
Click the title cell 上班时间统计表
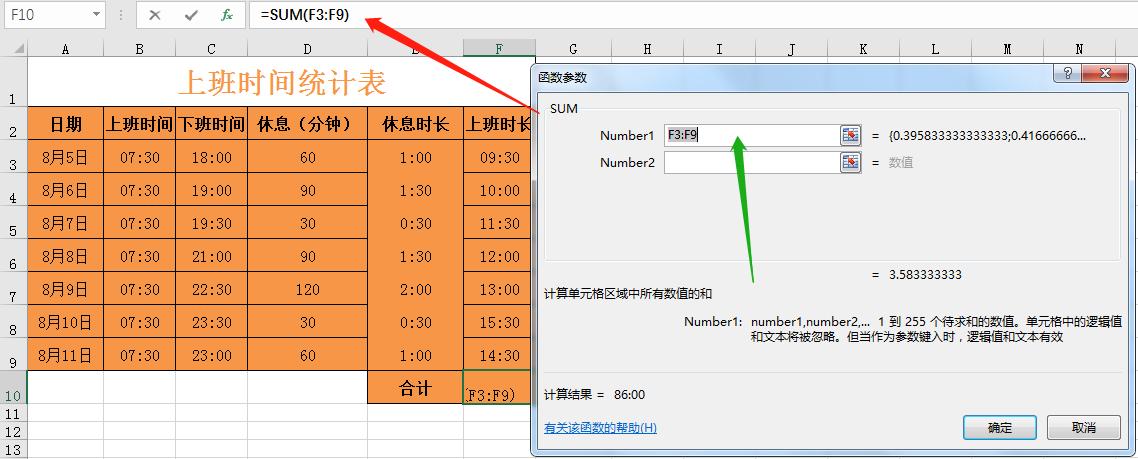click(x=282, y=82)
